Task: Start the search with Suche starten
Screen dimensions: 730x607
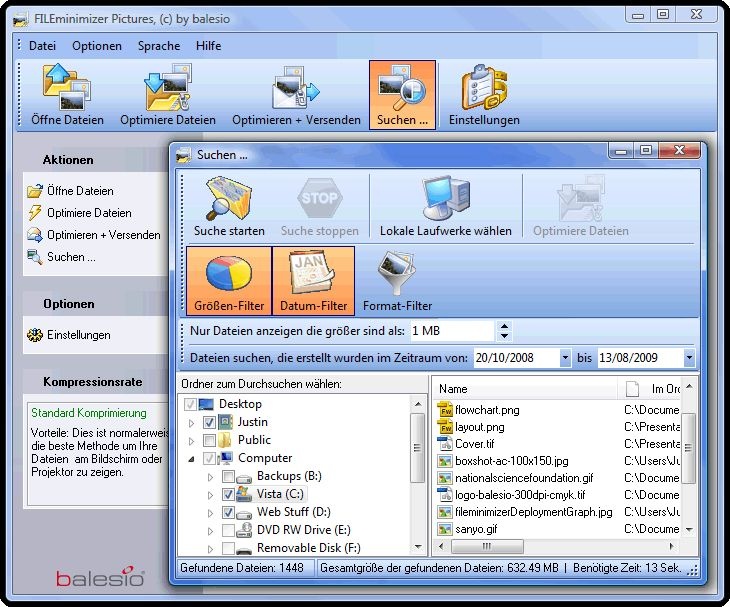Action: [229, 198]
